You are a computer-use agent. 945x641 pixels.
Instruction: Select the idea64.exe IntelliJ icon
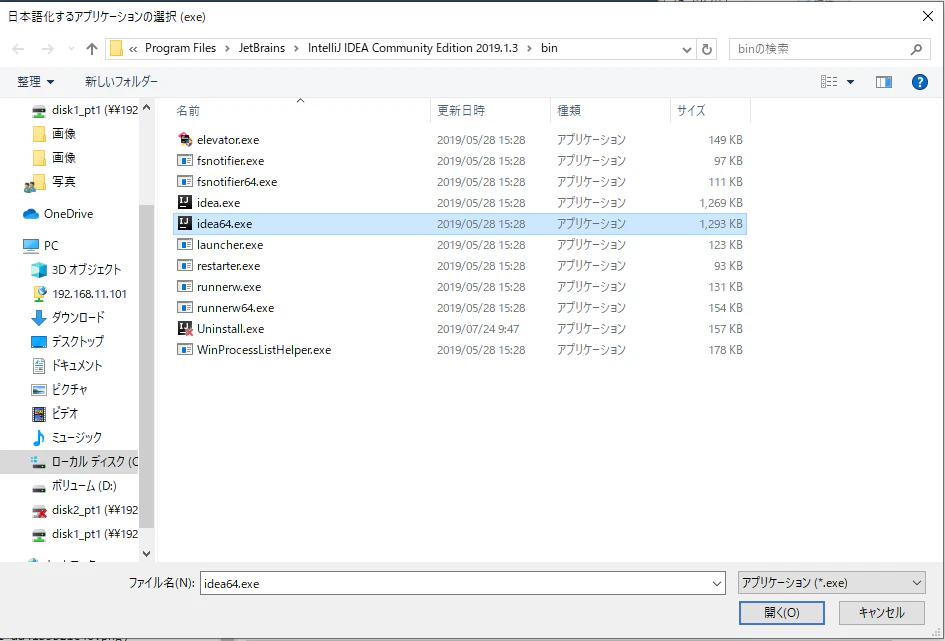(184, 224)
